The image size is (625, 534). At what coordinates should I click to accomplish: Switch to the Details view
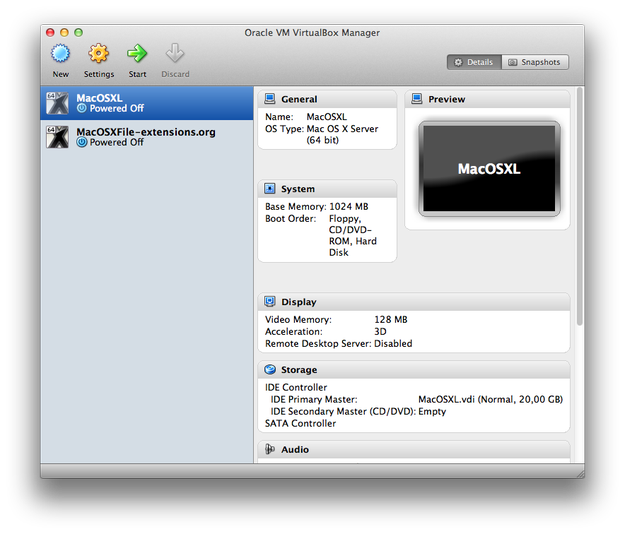474,62
